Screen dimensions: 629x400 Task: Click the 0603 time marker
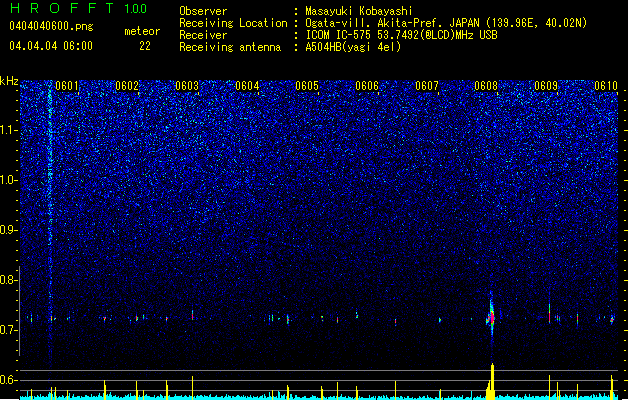tap(187, 86)
